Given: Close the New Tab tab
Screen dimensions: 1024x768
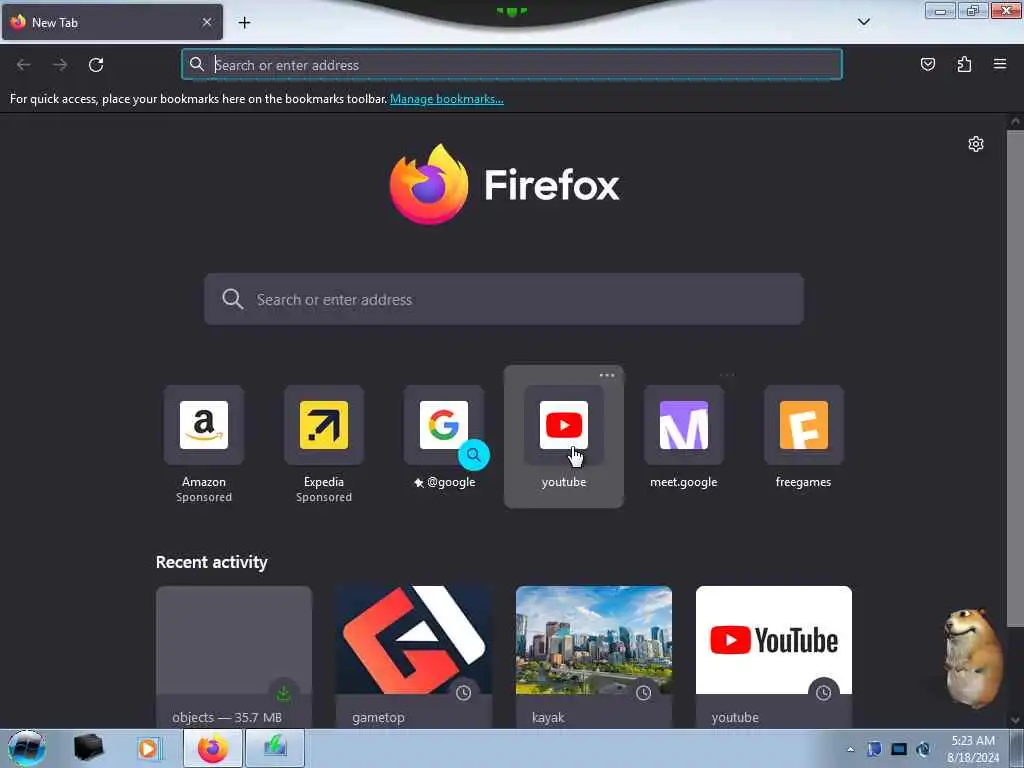Looking at the screenshot, I should tap(206, 22).
